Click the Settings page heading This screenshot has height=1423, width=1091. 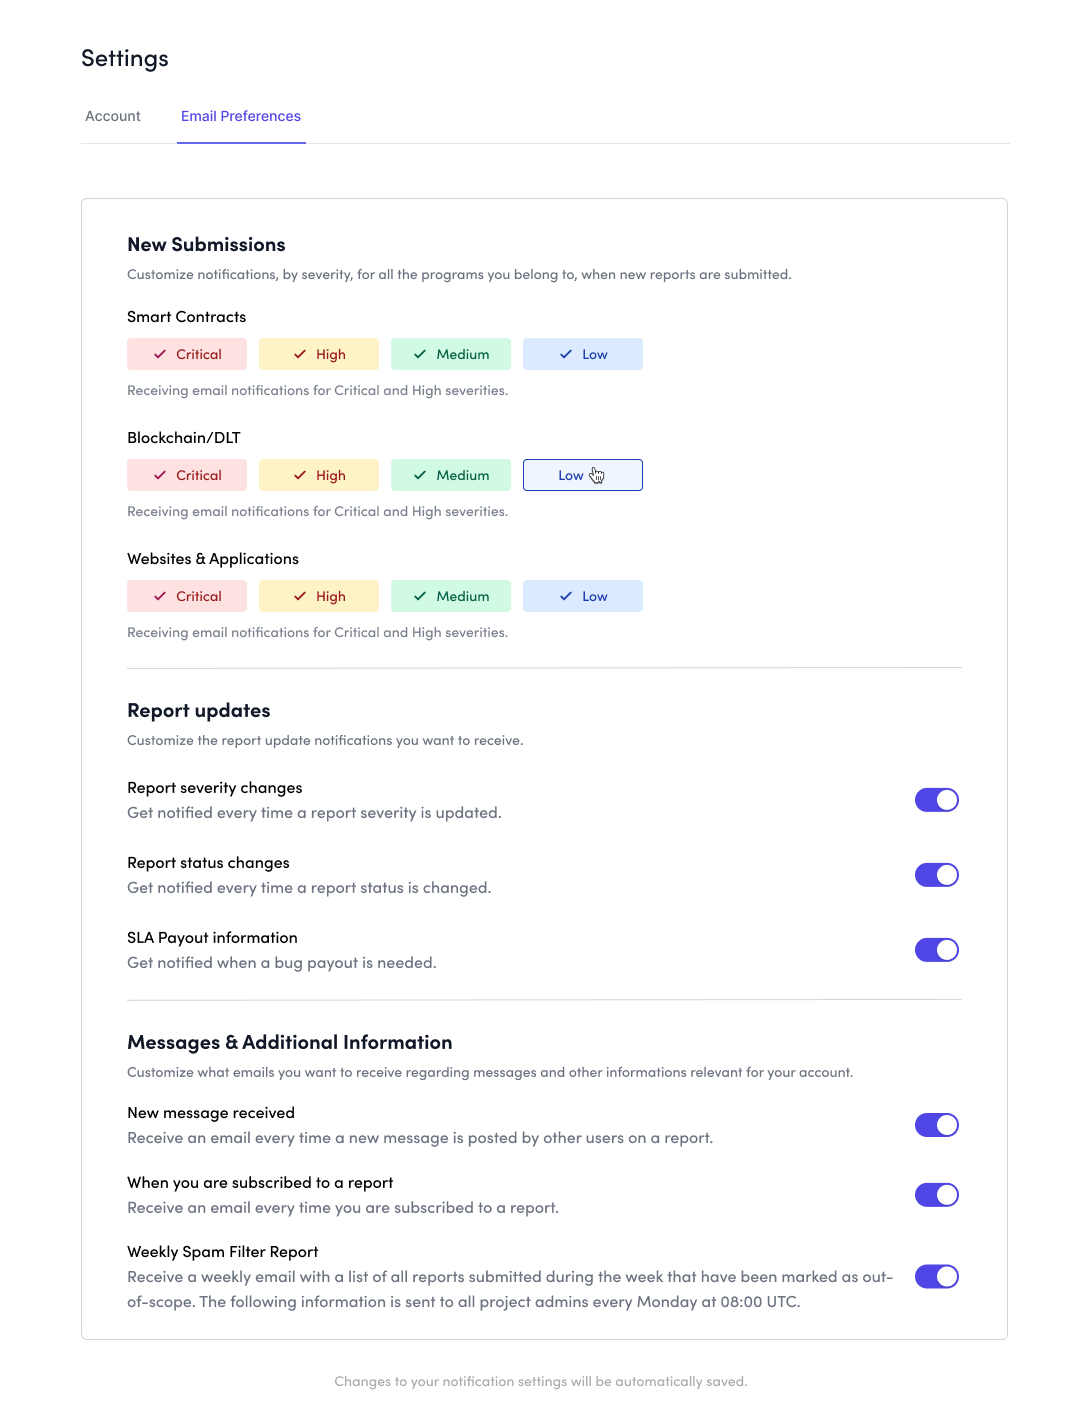pyautogui.click(x=125, y=58)
